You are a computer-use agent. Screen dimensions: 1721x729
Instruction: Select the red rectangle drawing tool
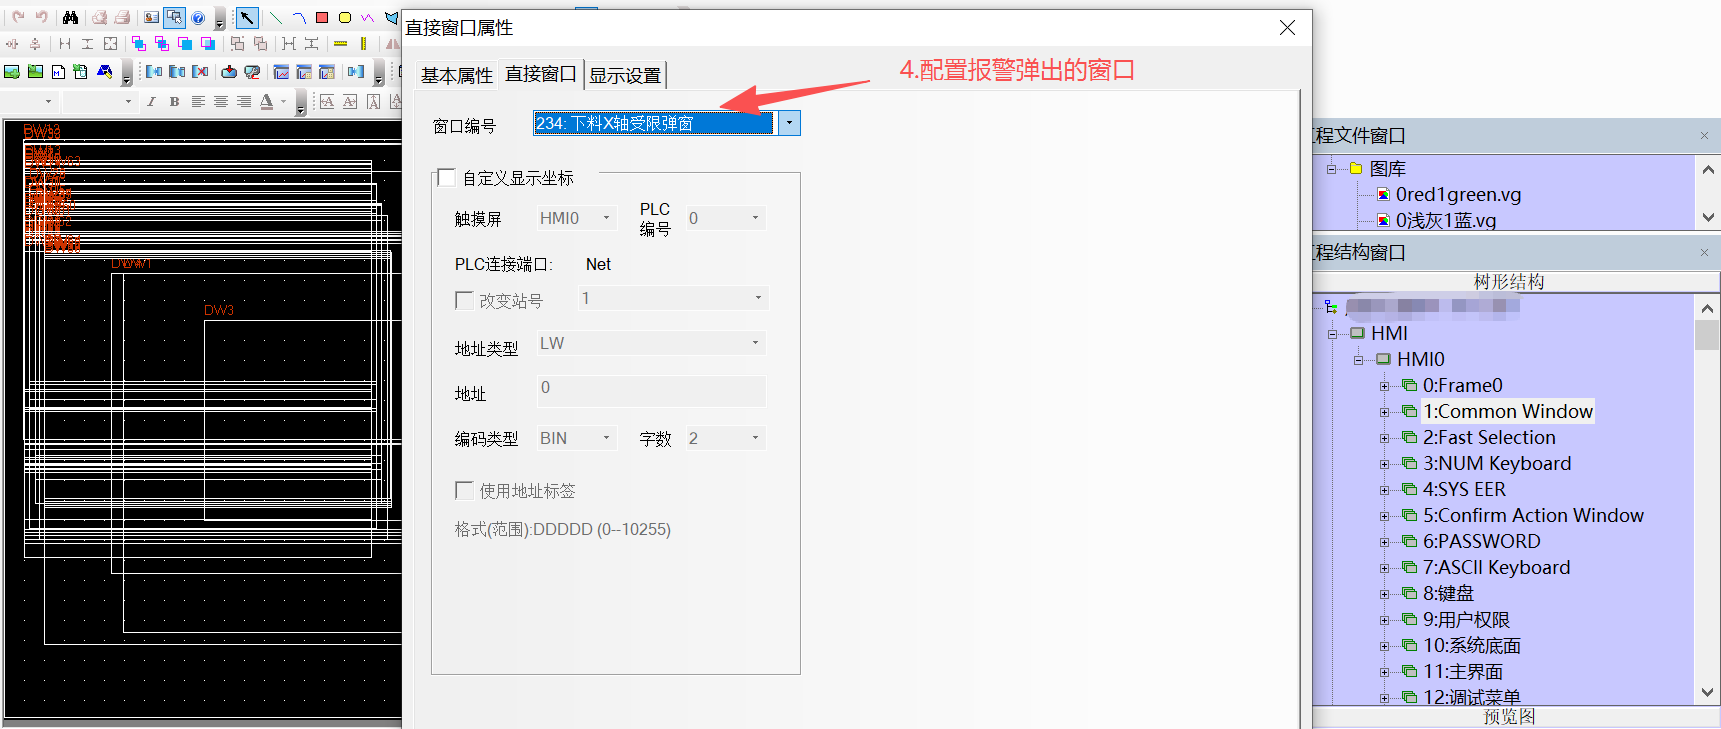pos(322,18)
